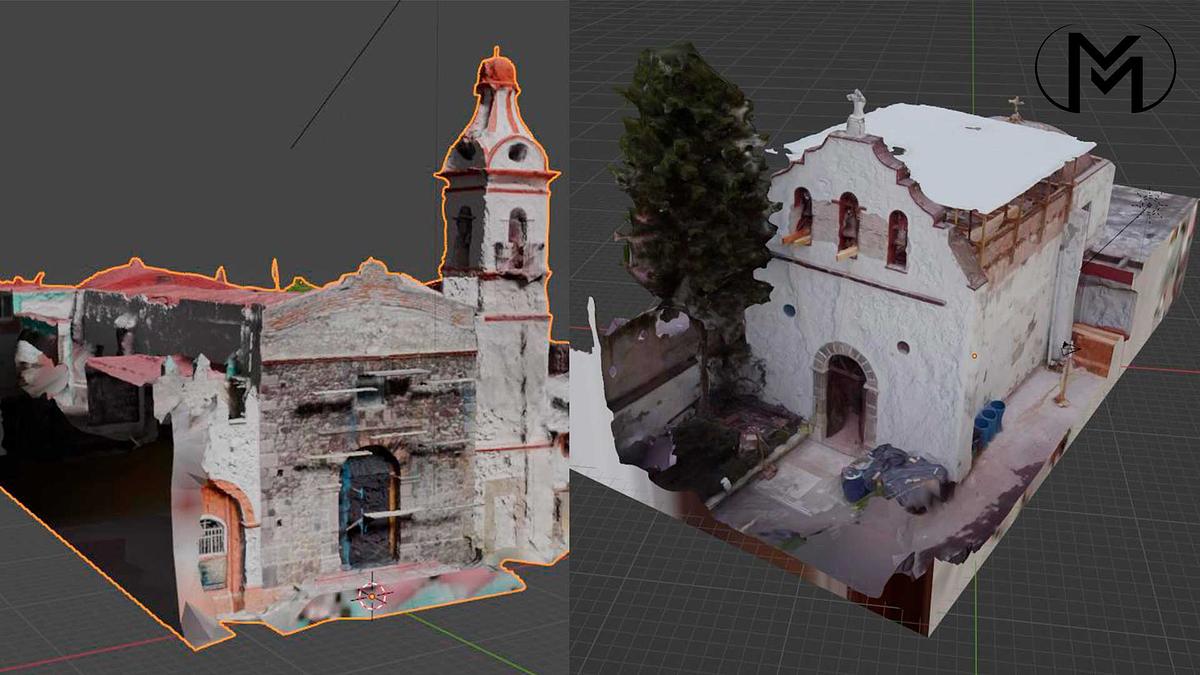Select the camera object beside the white church

point(1069,349)
